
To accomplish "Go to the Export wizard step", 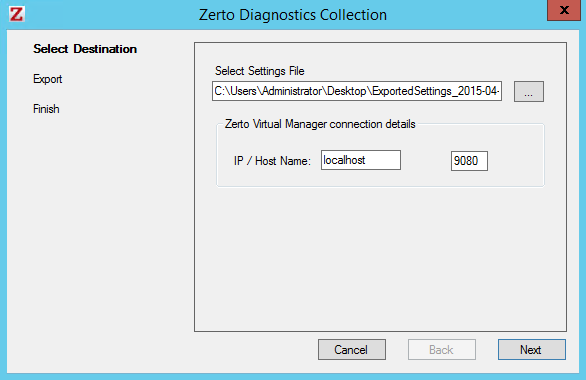I will click(x=47, y=79).
